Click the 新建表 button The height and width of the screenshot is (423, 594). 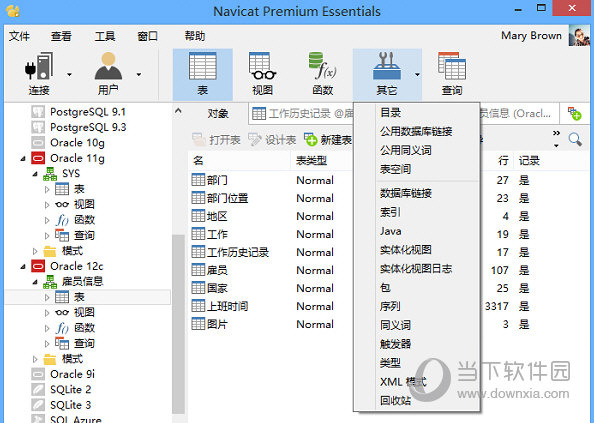pos(328,140)
